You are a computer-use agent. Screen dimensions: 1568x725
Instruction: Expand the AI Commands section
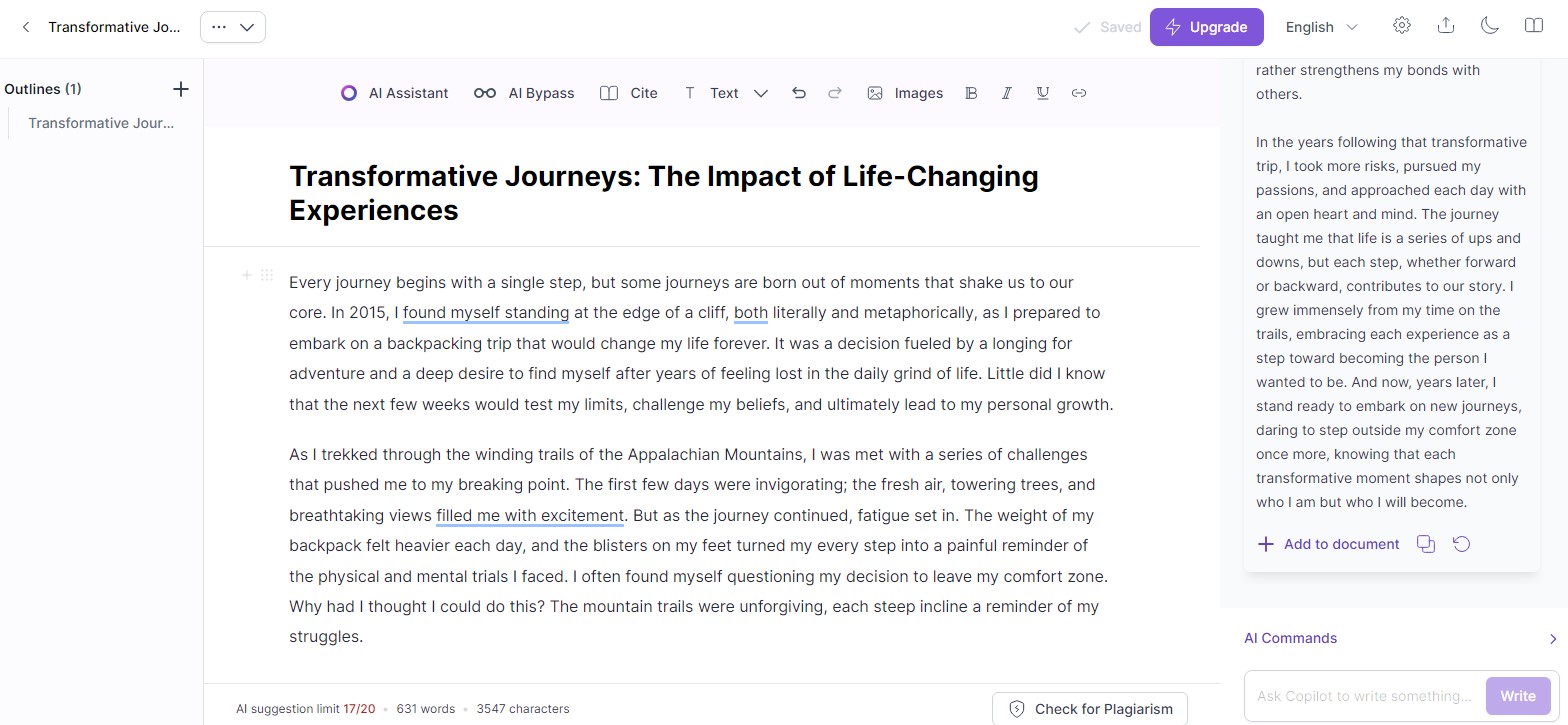1401,638
